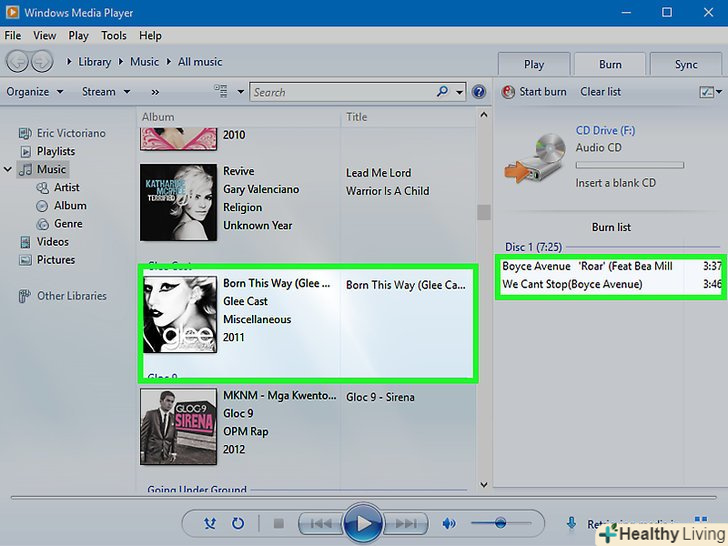Screen dimensions: 728x546
Task: Click the Windows Media Player title icon
Action: click(x=12, y=12)
